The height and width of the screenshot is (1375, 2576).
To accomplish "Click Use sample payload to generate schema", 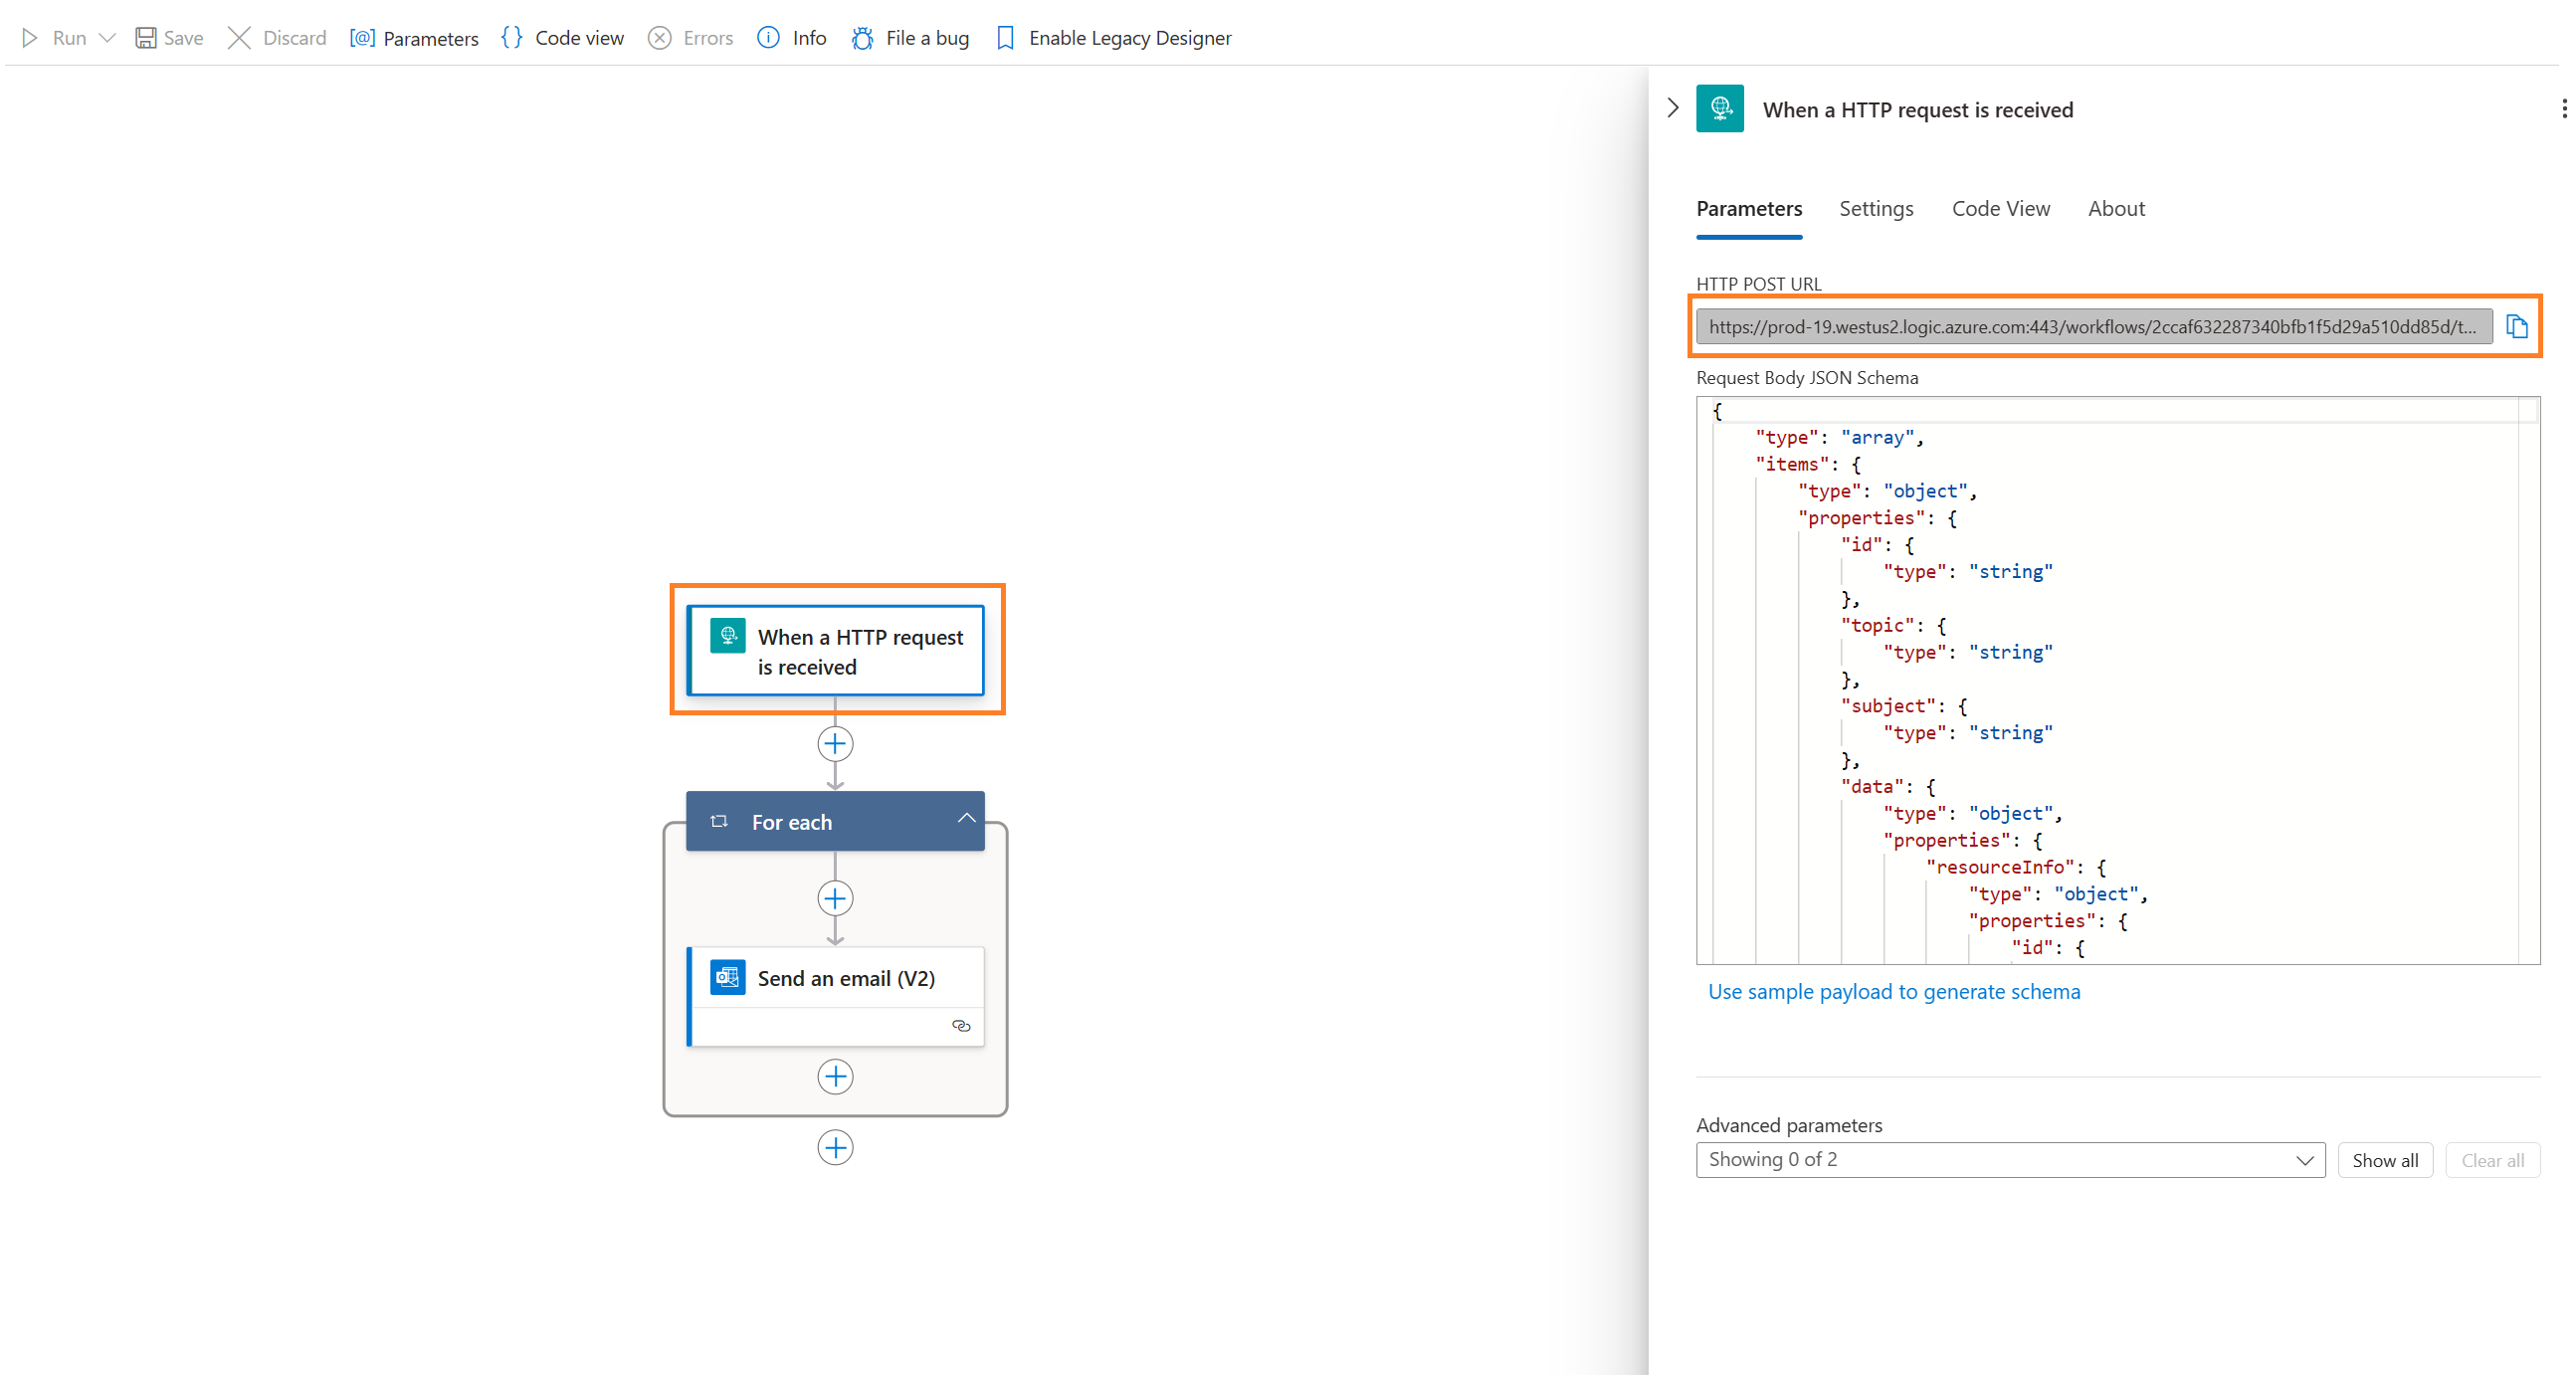I will 1892,990.
